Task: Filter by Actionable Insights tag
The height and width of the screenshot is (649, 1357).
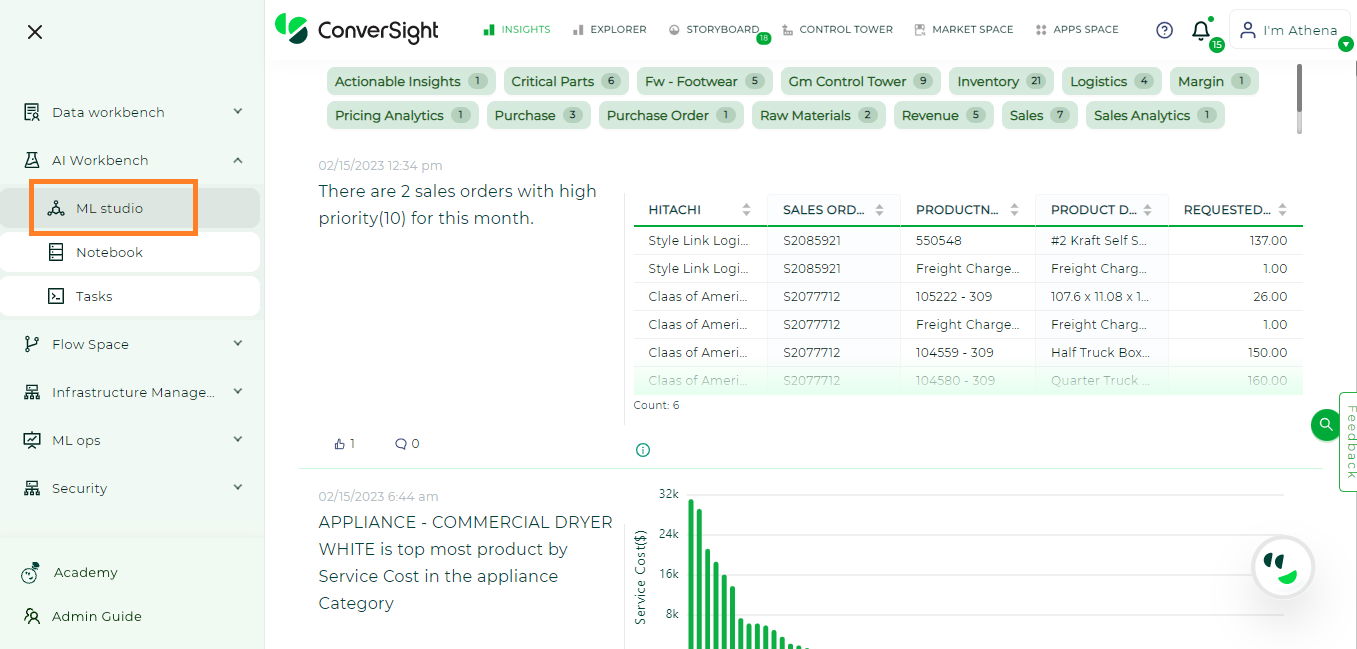Action: click(411, 82)
